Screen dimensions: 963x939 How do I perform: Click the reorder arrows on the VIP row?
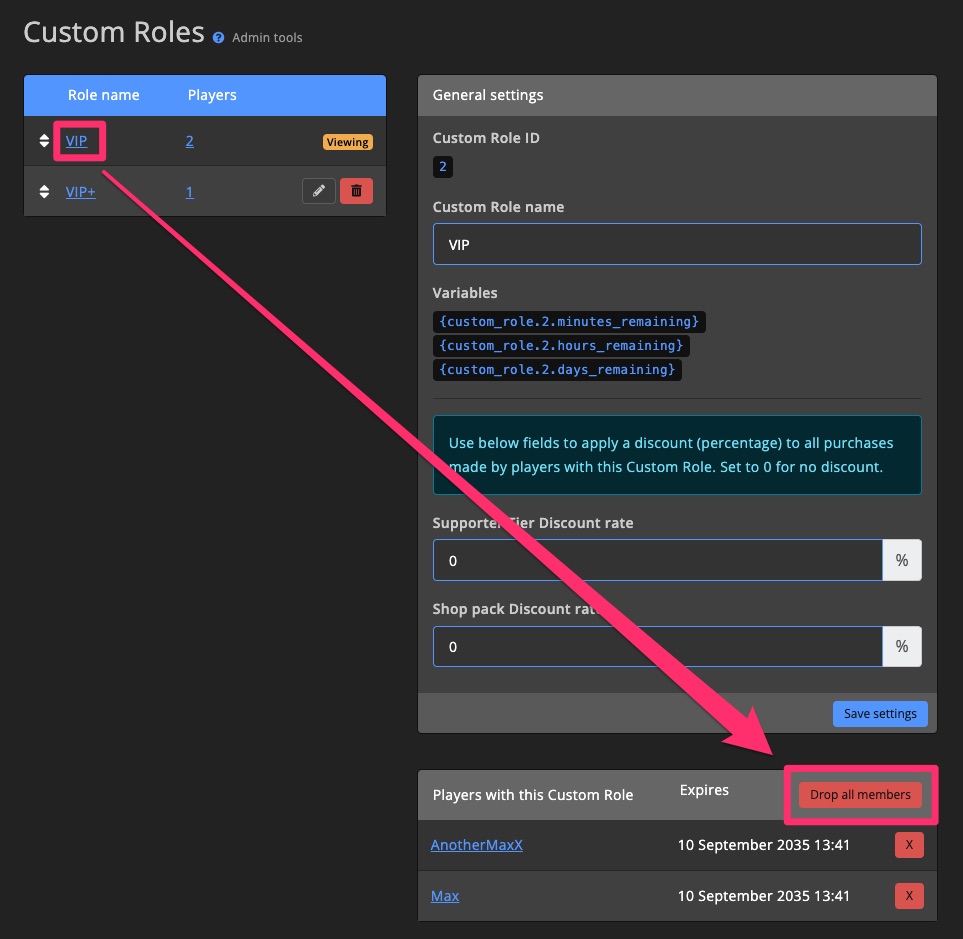click(x=43, y=141)
